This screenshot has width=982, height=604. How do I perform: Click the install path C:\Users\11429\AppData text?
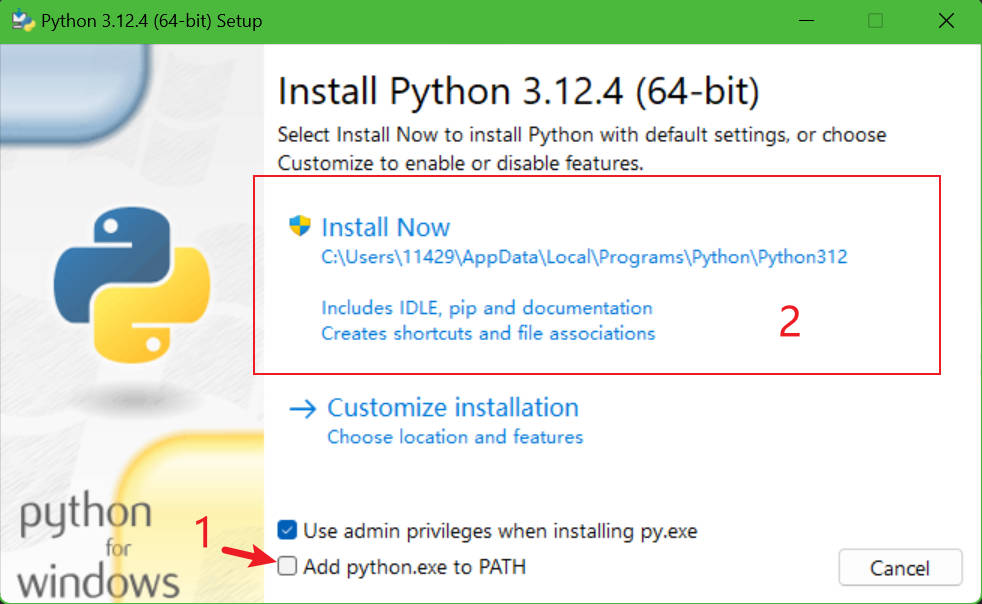584,257
